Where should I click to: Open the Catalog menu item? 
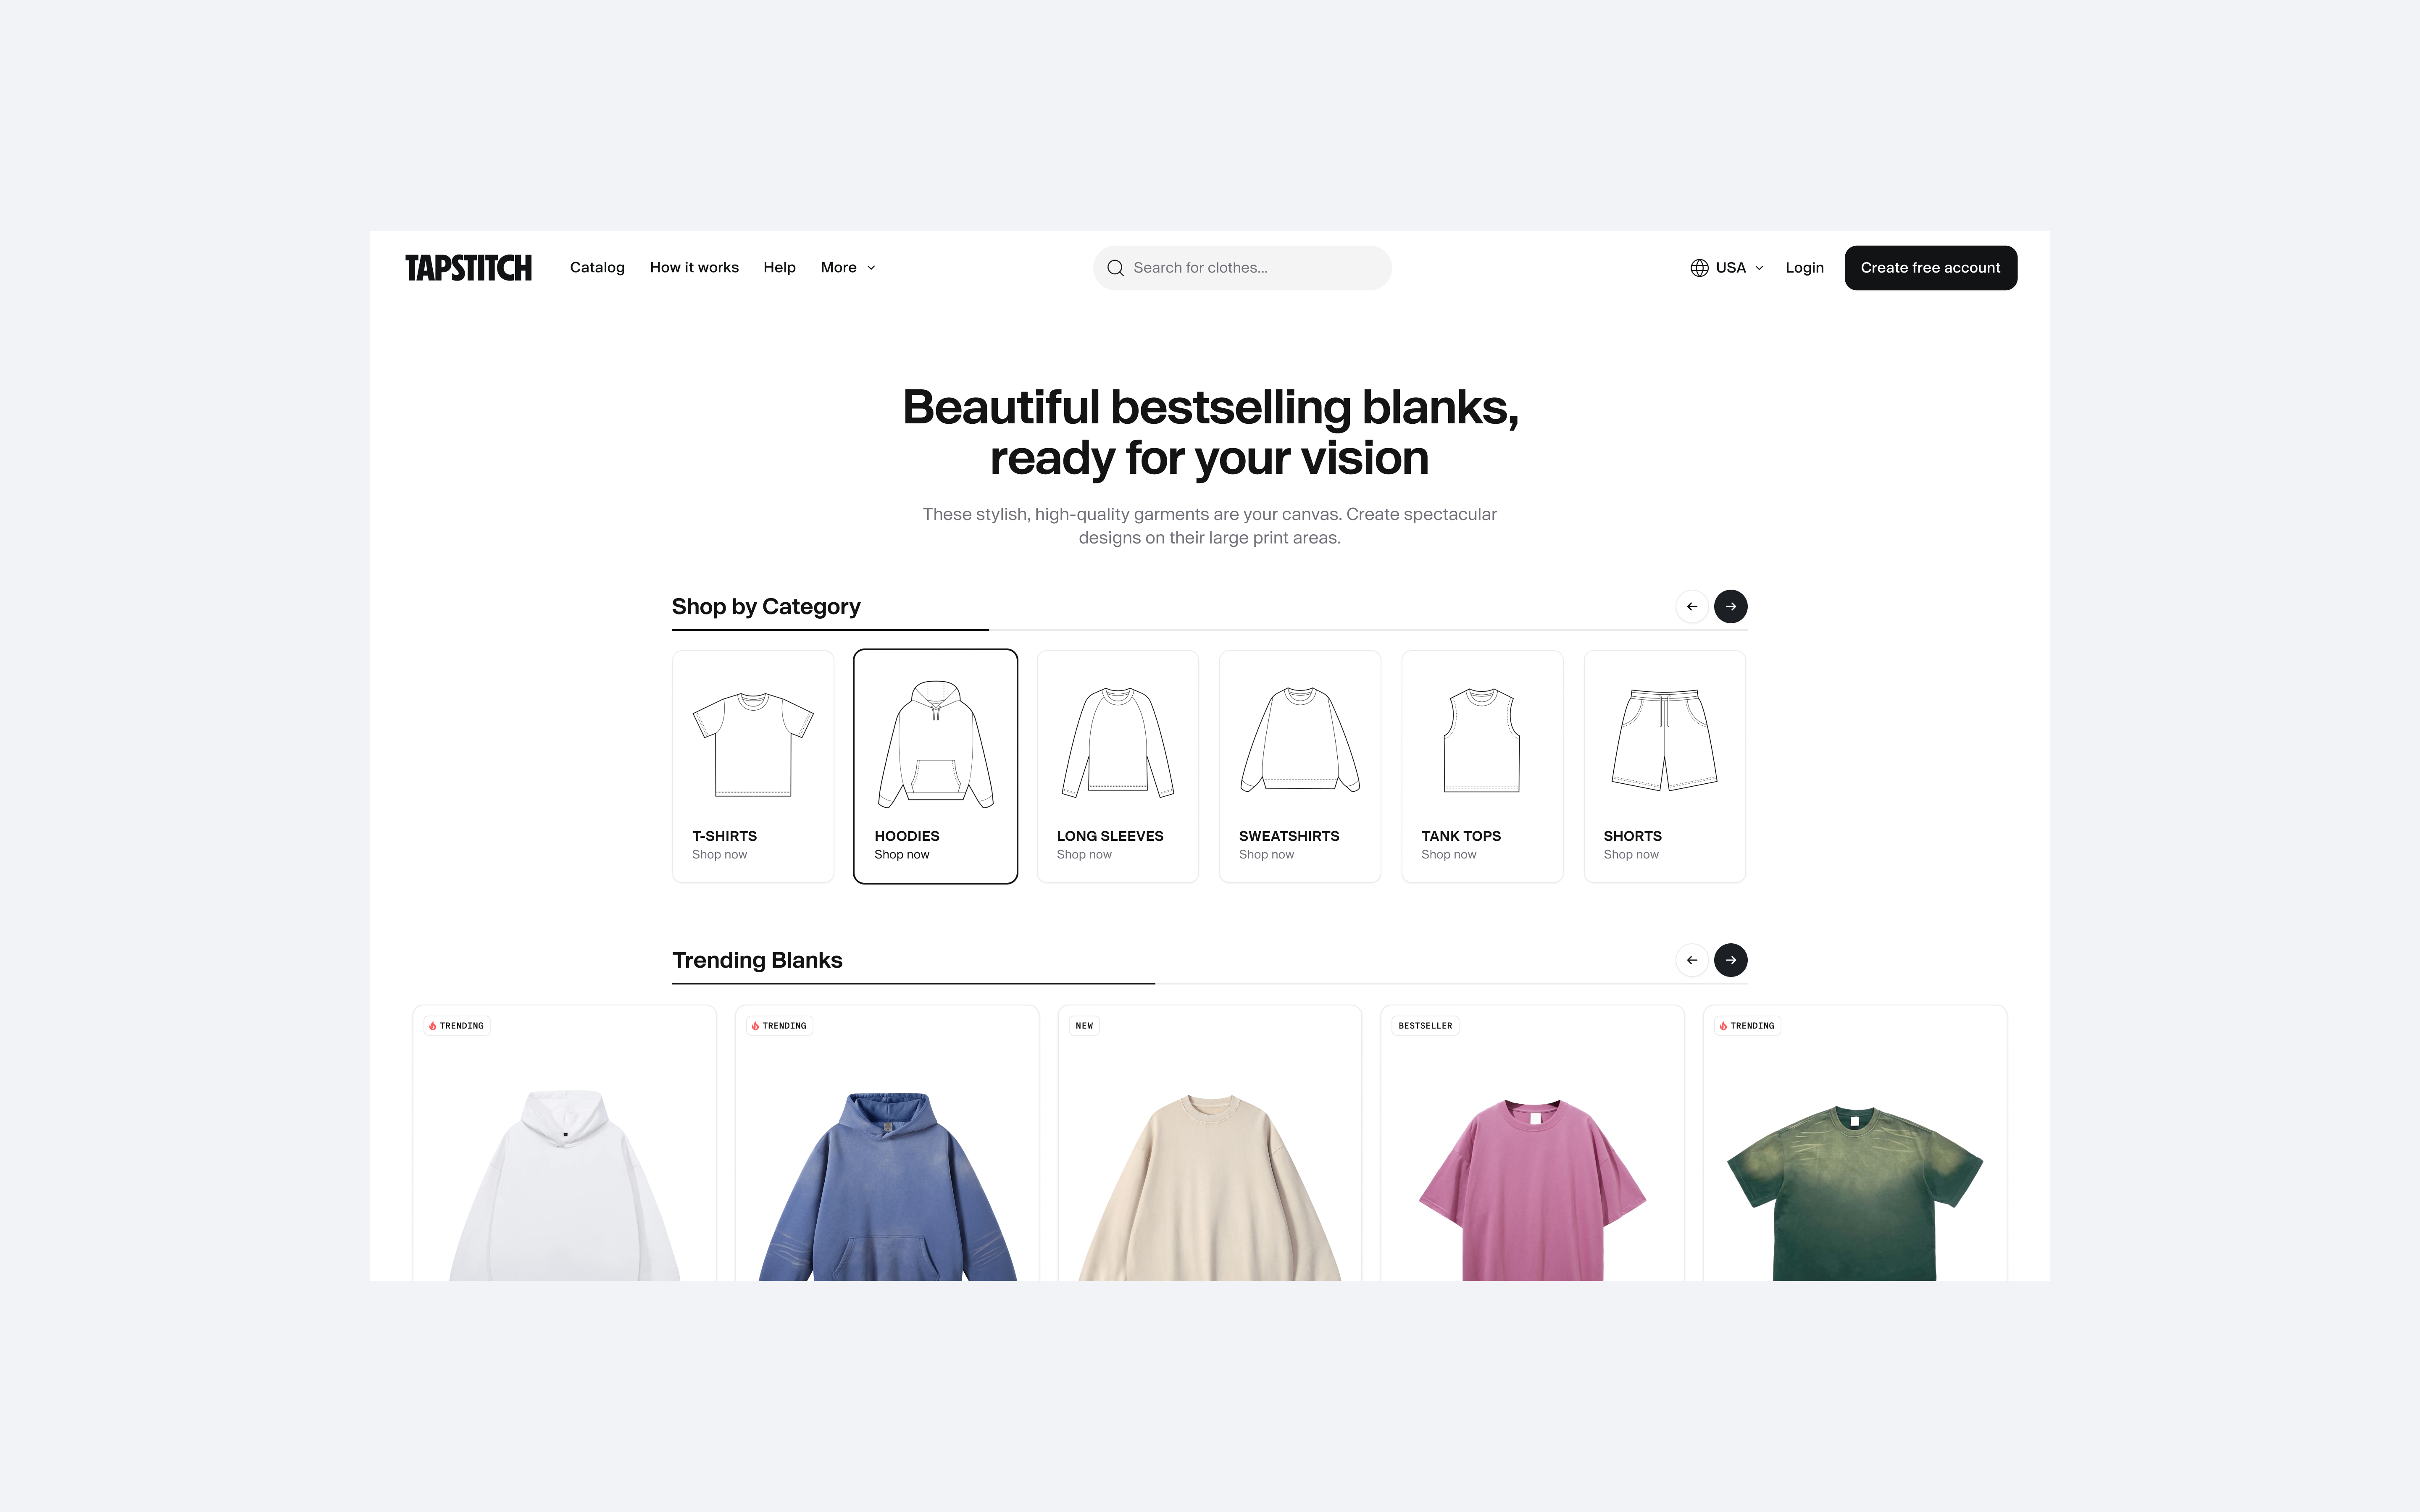coord(597,268)
